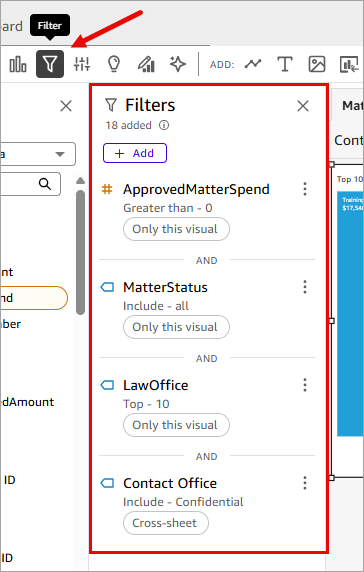Open LawOffice filter three-dot menu
364x572 pixels.
click(x=305, y=385)
